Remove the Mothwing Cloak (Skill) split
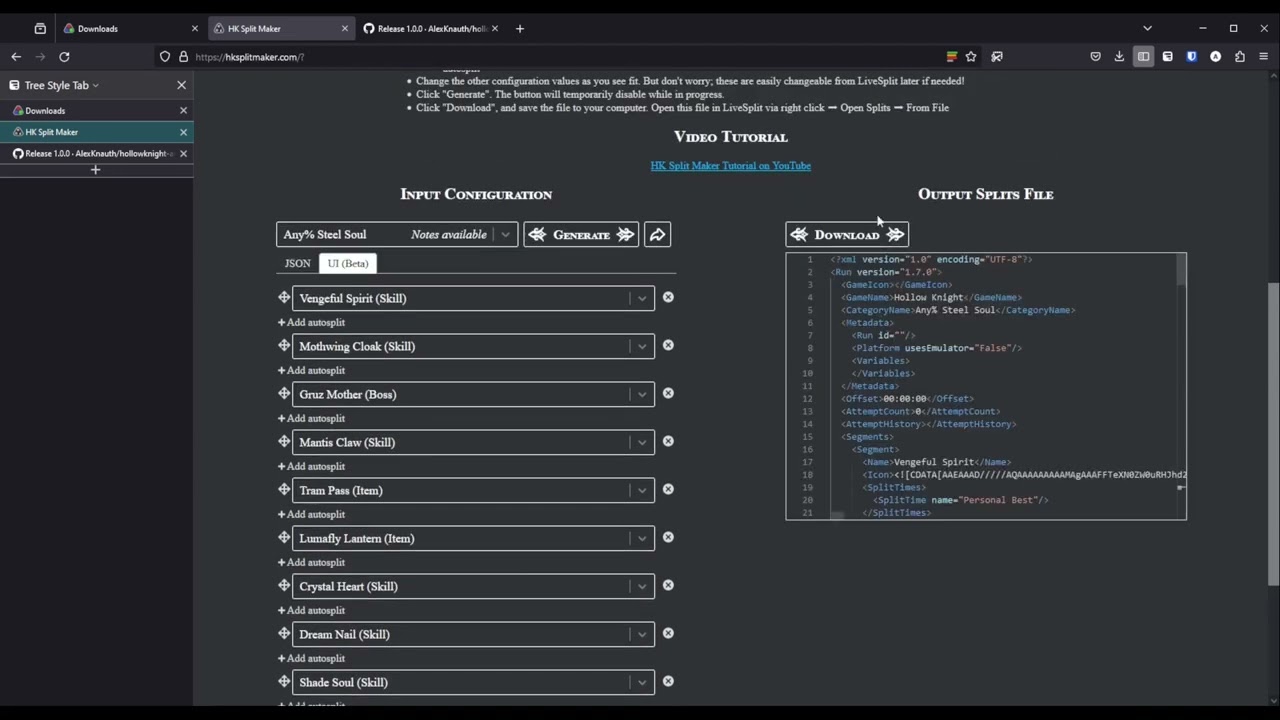The width and height of the screenshot is (1280, 720). pos(668,345)
